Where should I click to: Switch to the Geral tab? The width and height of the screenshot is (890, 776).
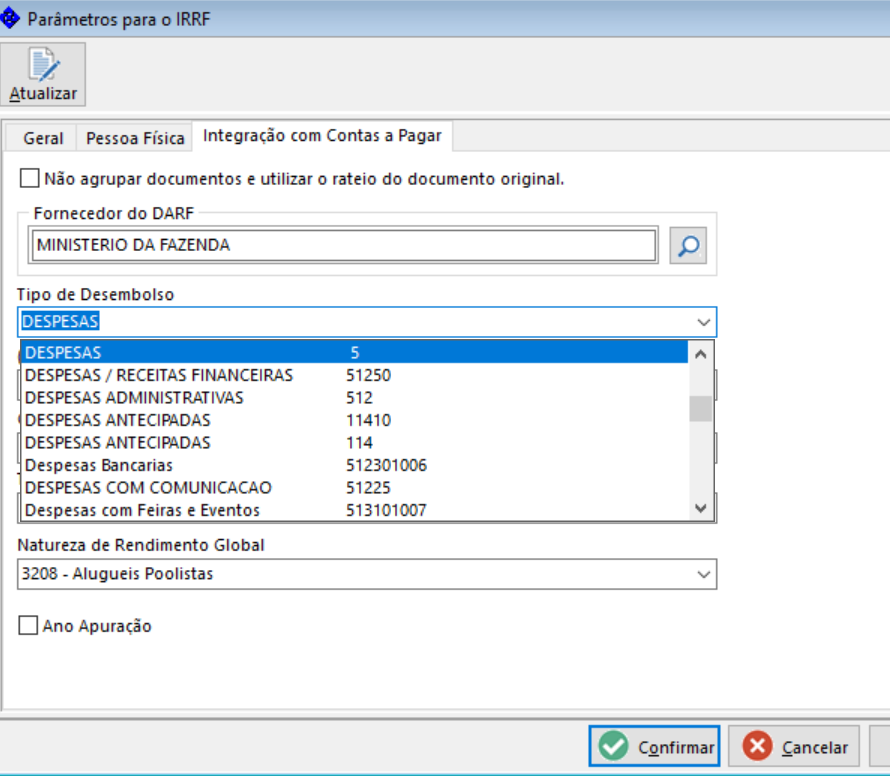(43, 138)
